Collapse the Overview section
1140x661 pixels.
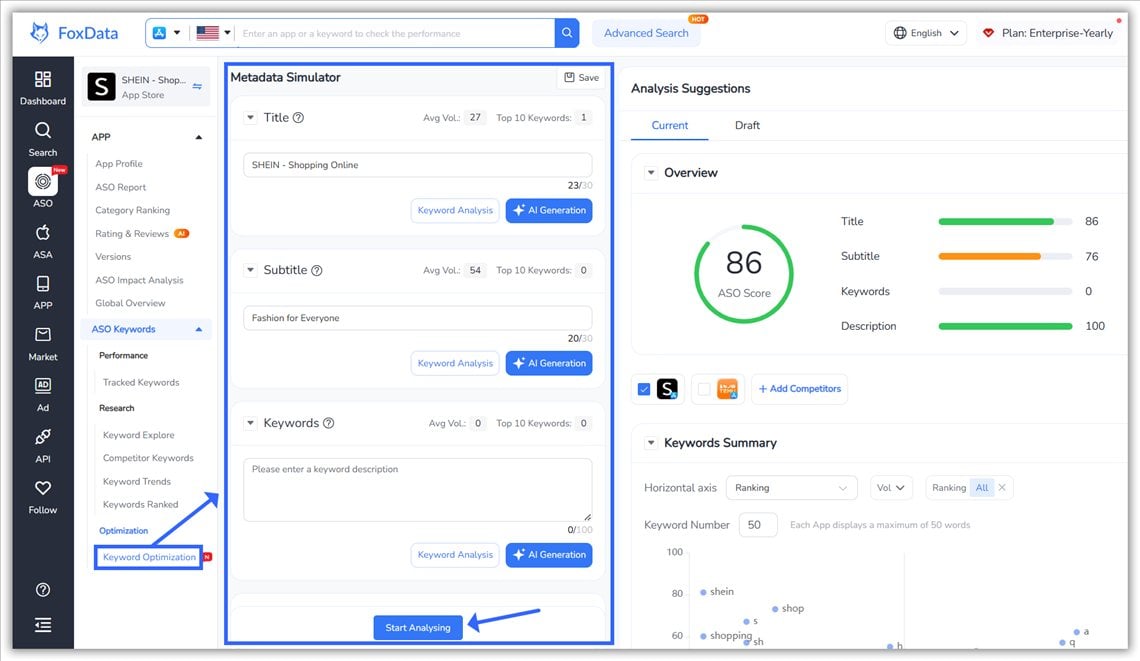pos(651,173)
